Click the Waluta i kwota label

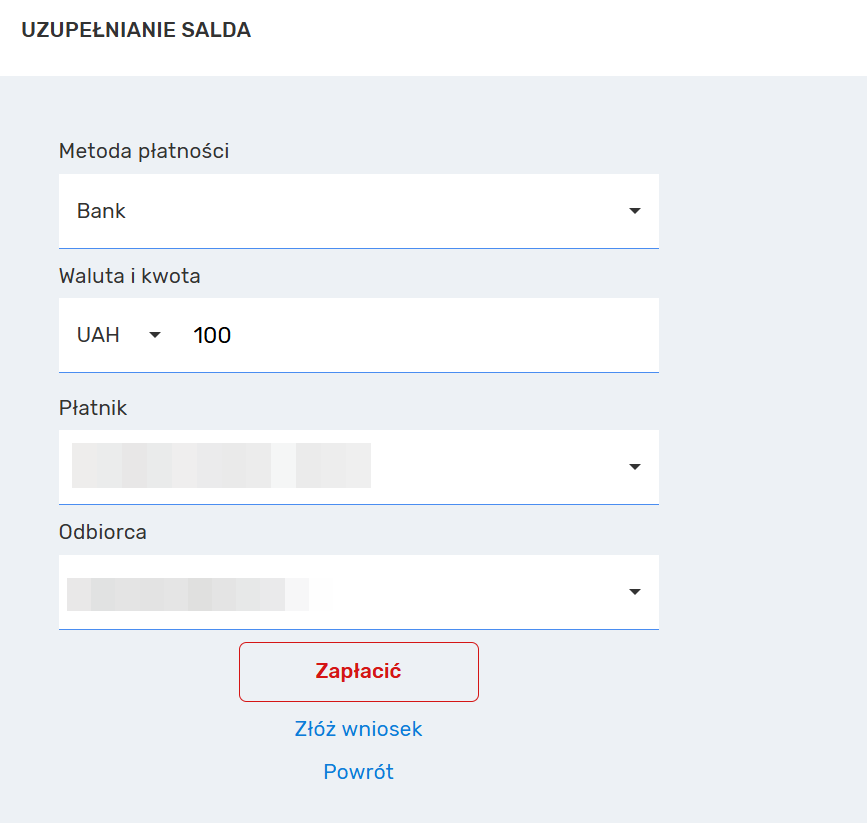tap(130, 276)
